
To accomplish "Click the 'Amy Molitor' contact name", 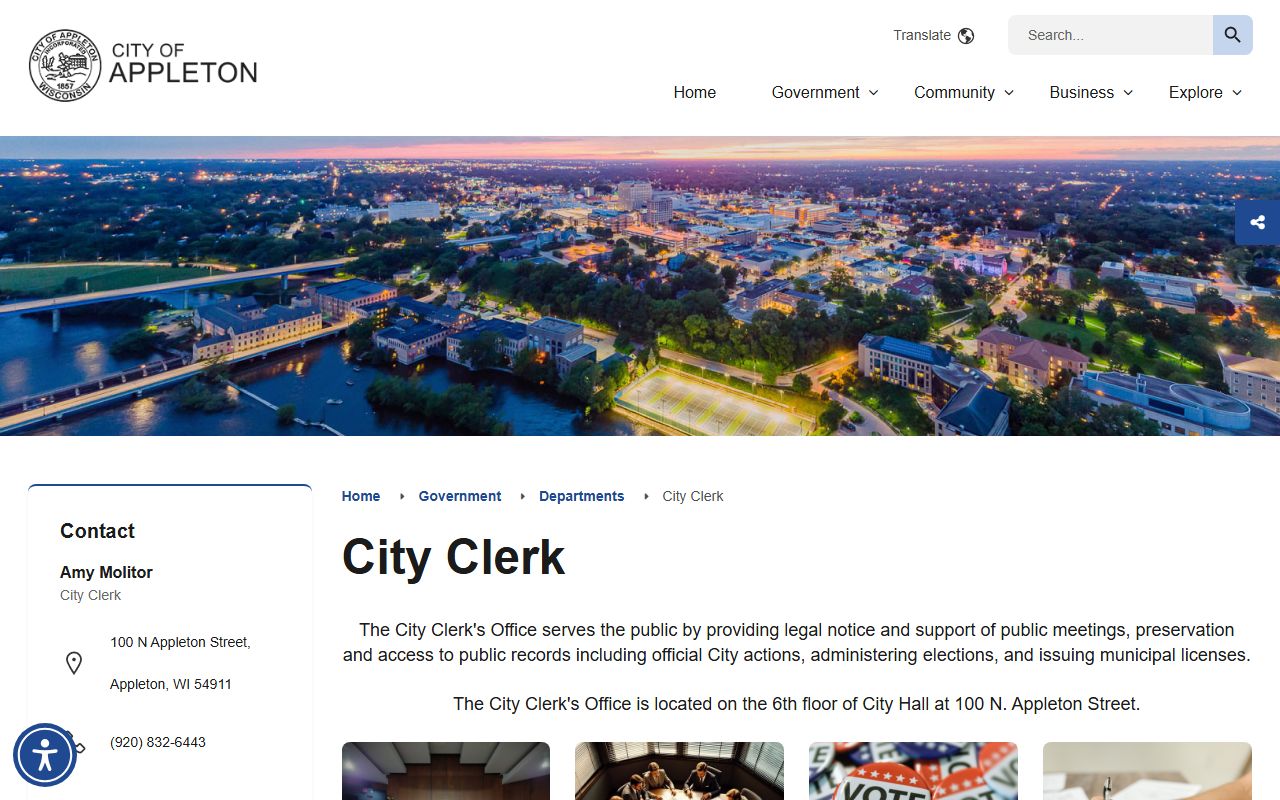I will pos(106,572).
